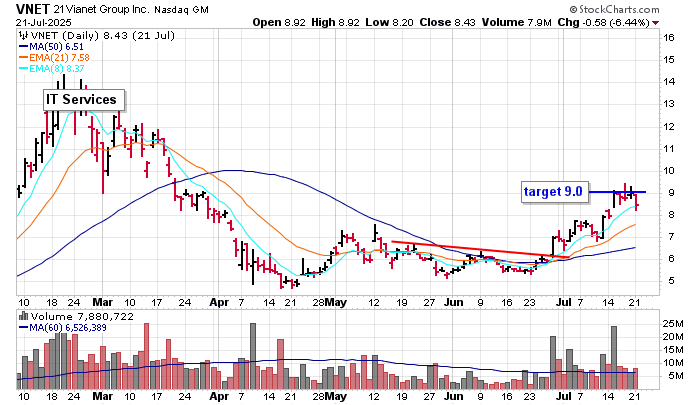Click the 'Close 8.43' value
Screen dimensions: 700x405
coord(447,22)
